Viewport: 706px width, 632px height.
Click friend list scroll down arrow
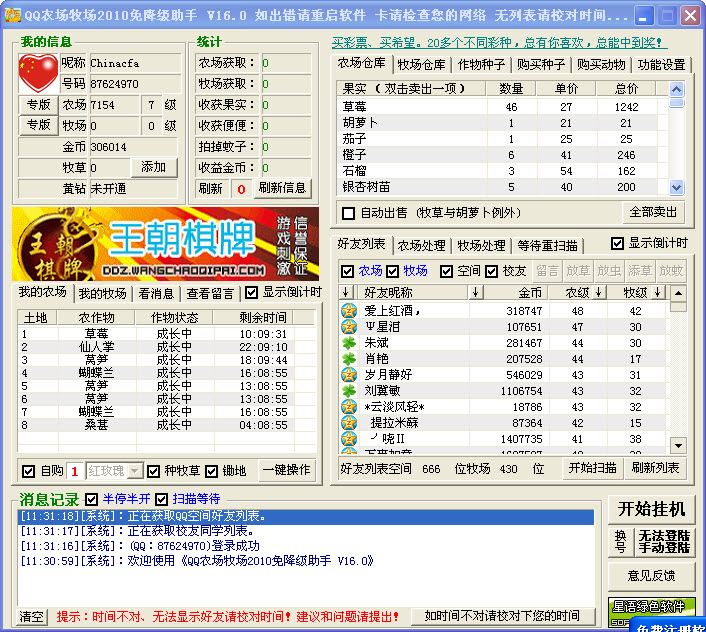[x=678, y=446]
